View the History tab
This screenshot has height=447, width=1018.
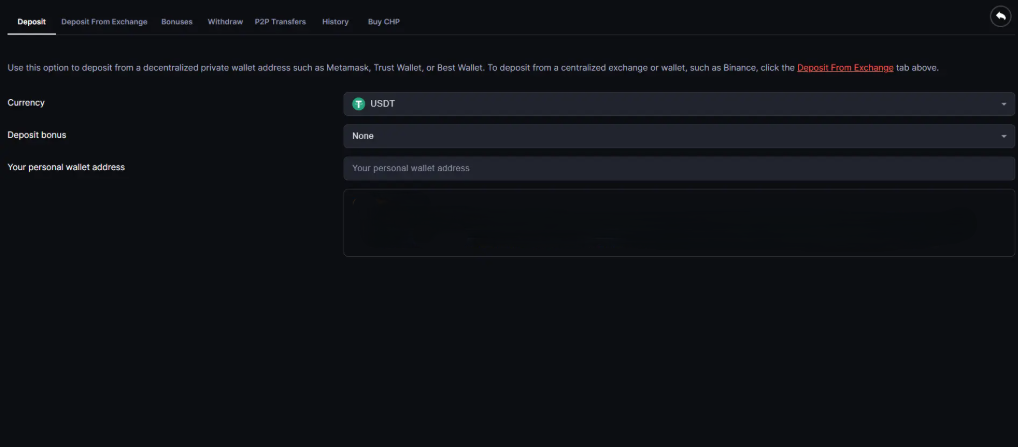335,22
